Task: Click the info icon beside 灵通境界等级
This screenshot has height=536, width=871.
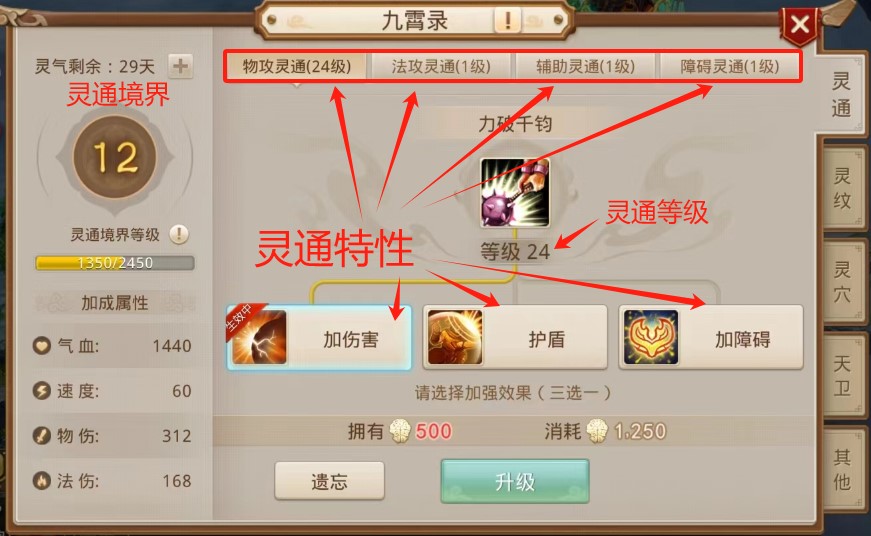Action: coord(179,234)
